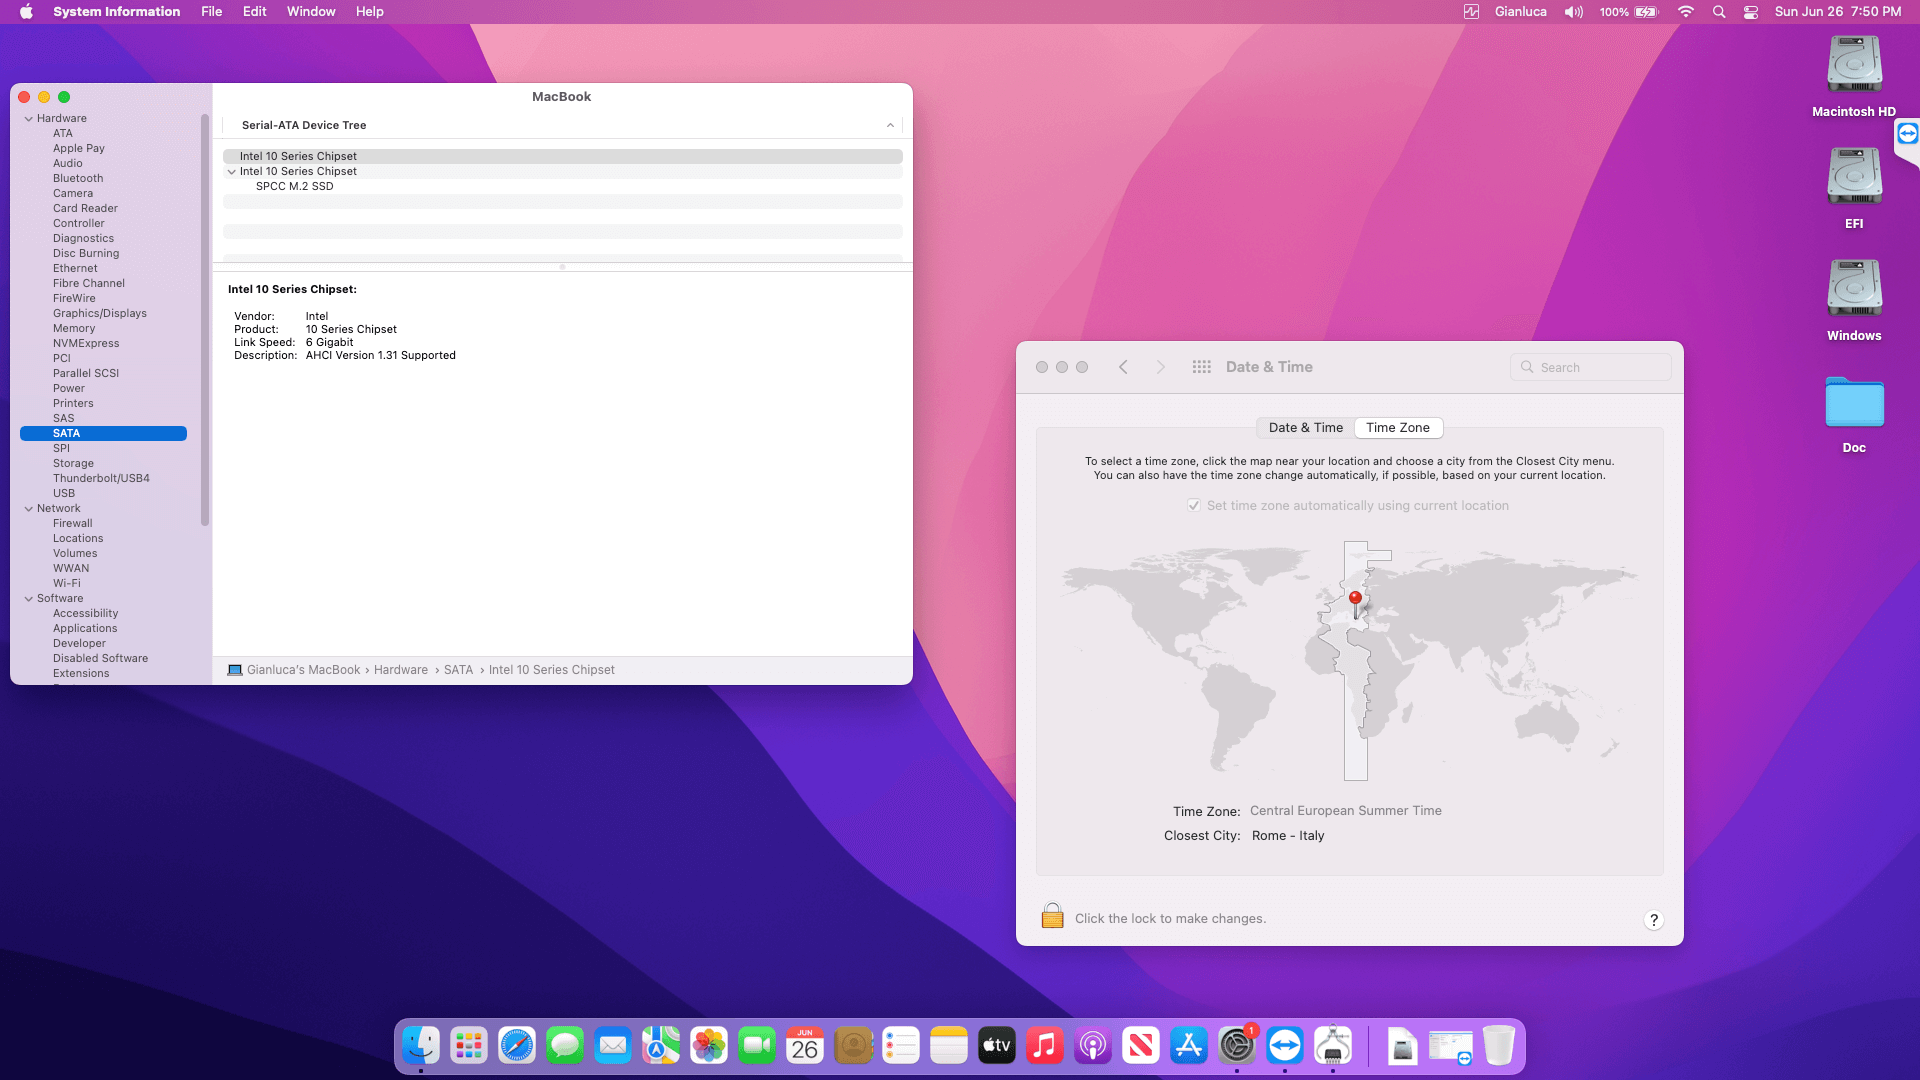
Task: Open Launchpad in the dock
Action: (469, 1046)
